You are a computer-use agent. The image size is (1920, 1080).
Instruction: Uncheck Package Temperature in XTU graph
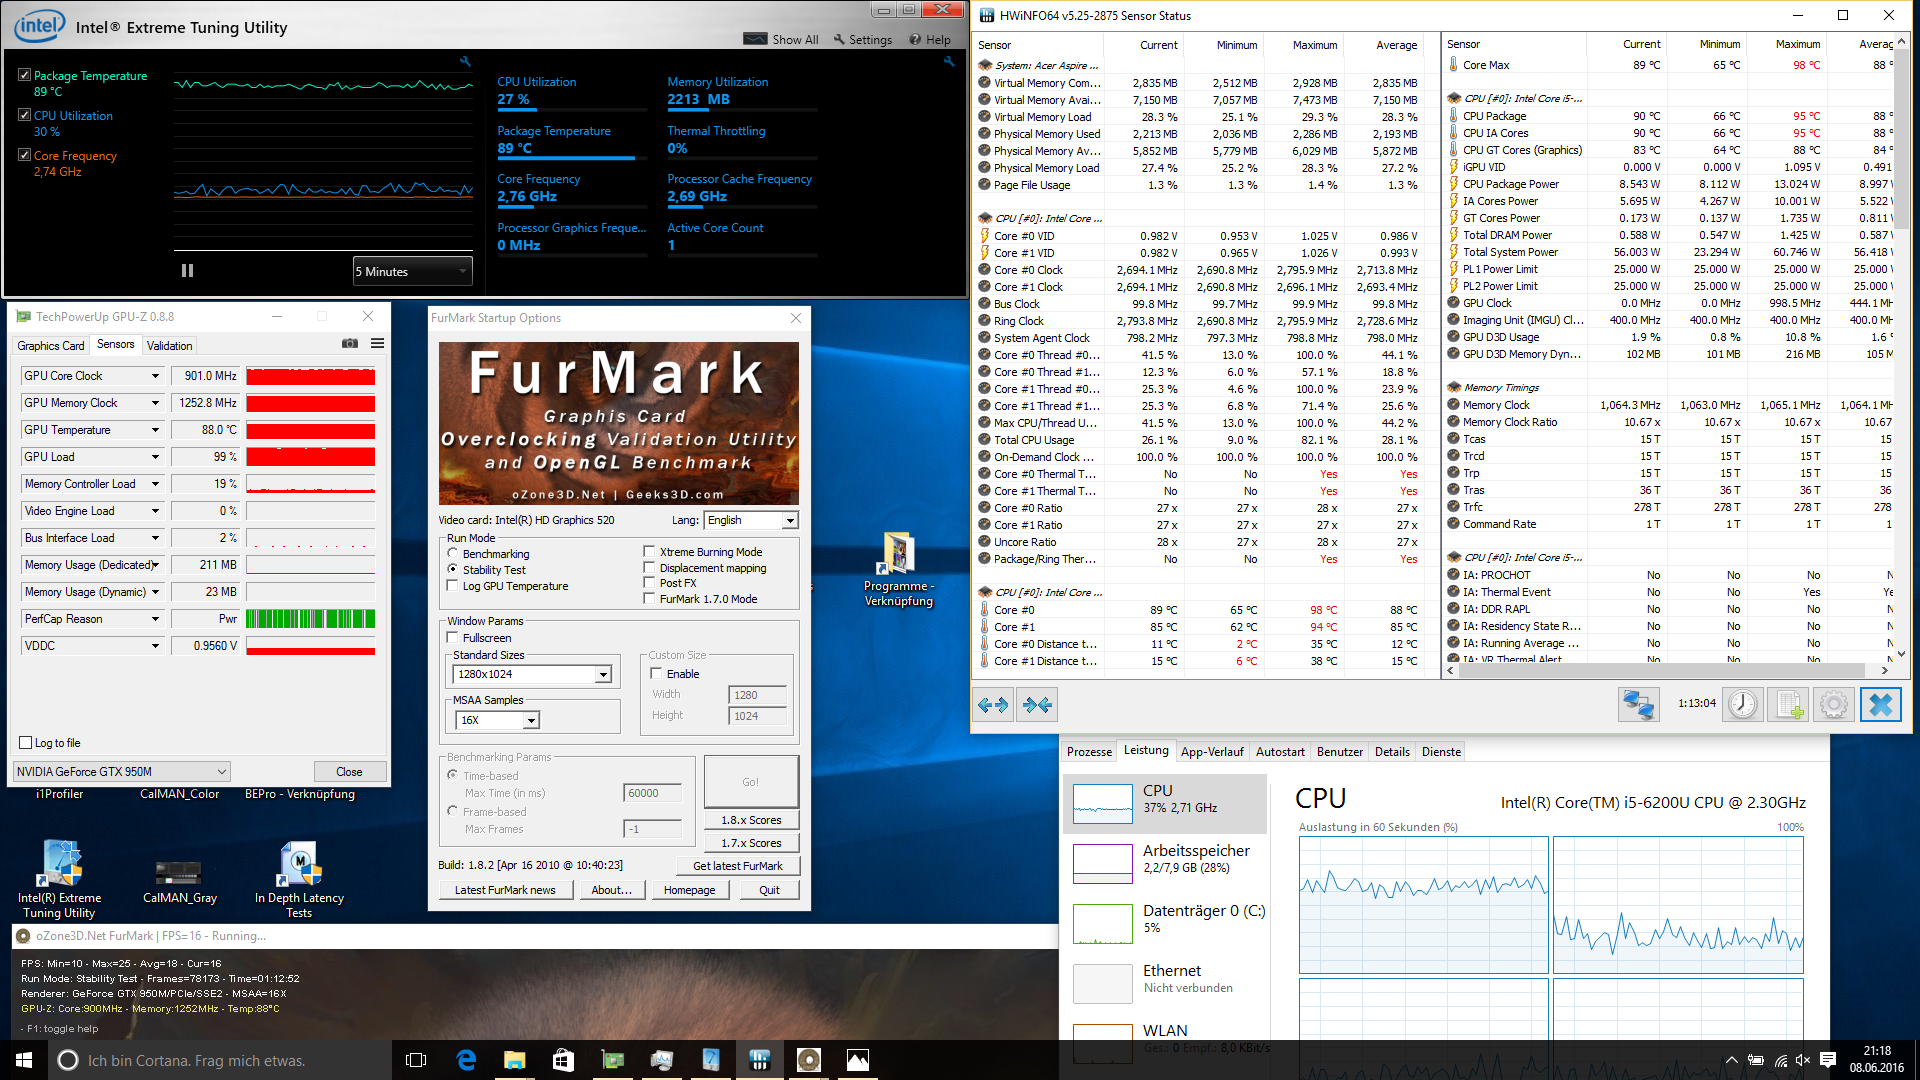[x=24, y=76]
